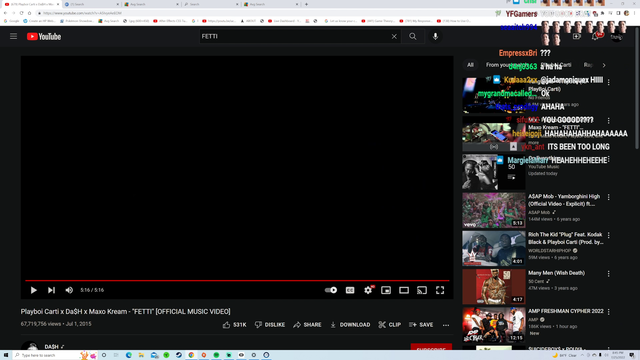Play the video with the play button

(33, 290)
